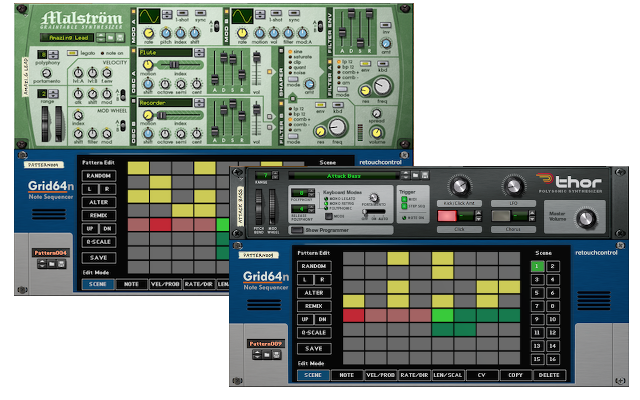Toggle Mod A 1-shot button
Image resolution: width=640 pixels, height=400 pixels.
click(x=182, y=13)
